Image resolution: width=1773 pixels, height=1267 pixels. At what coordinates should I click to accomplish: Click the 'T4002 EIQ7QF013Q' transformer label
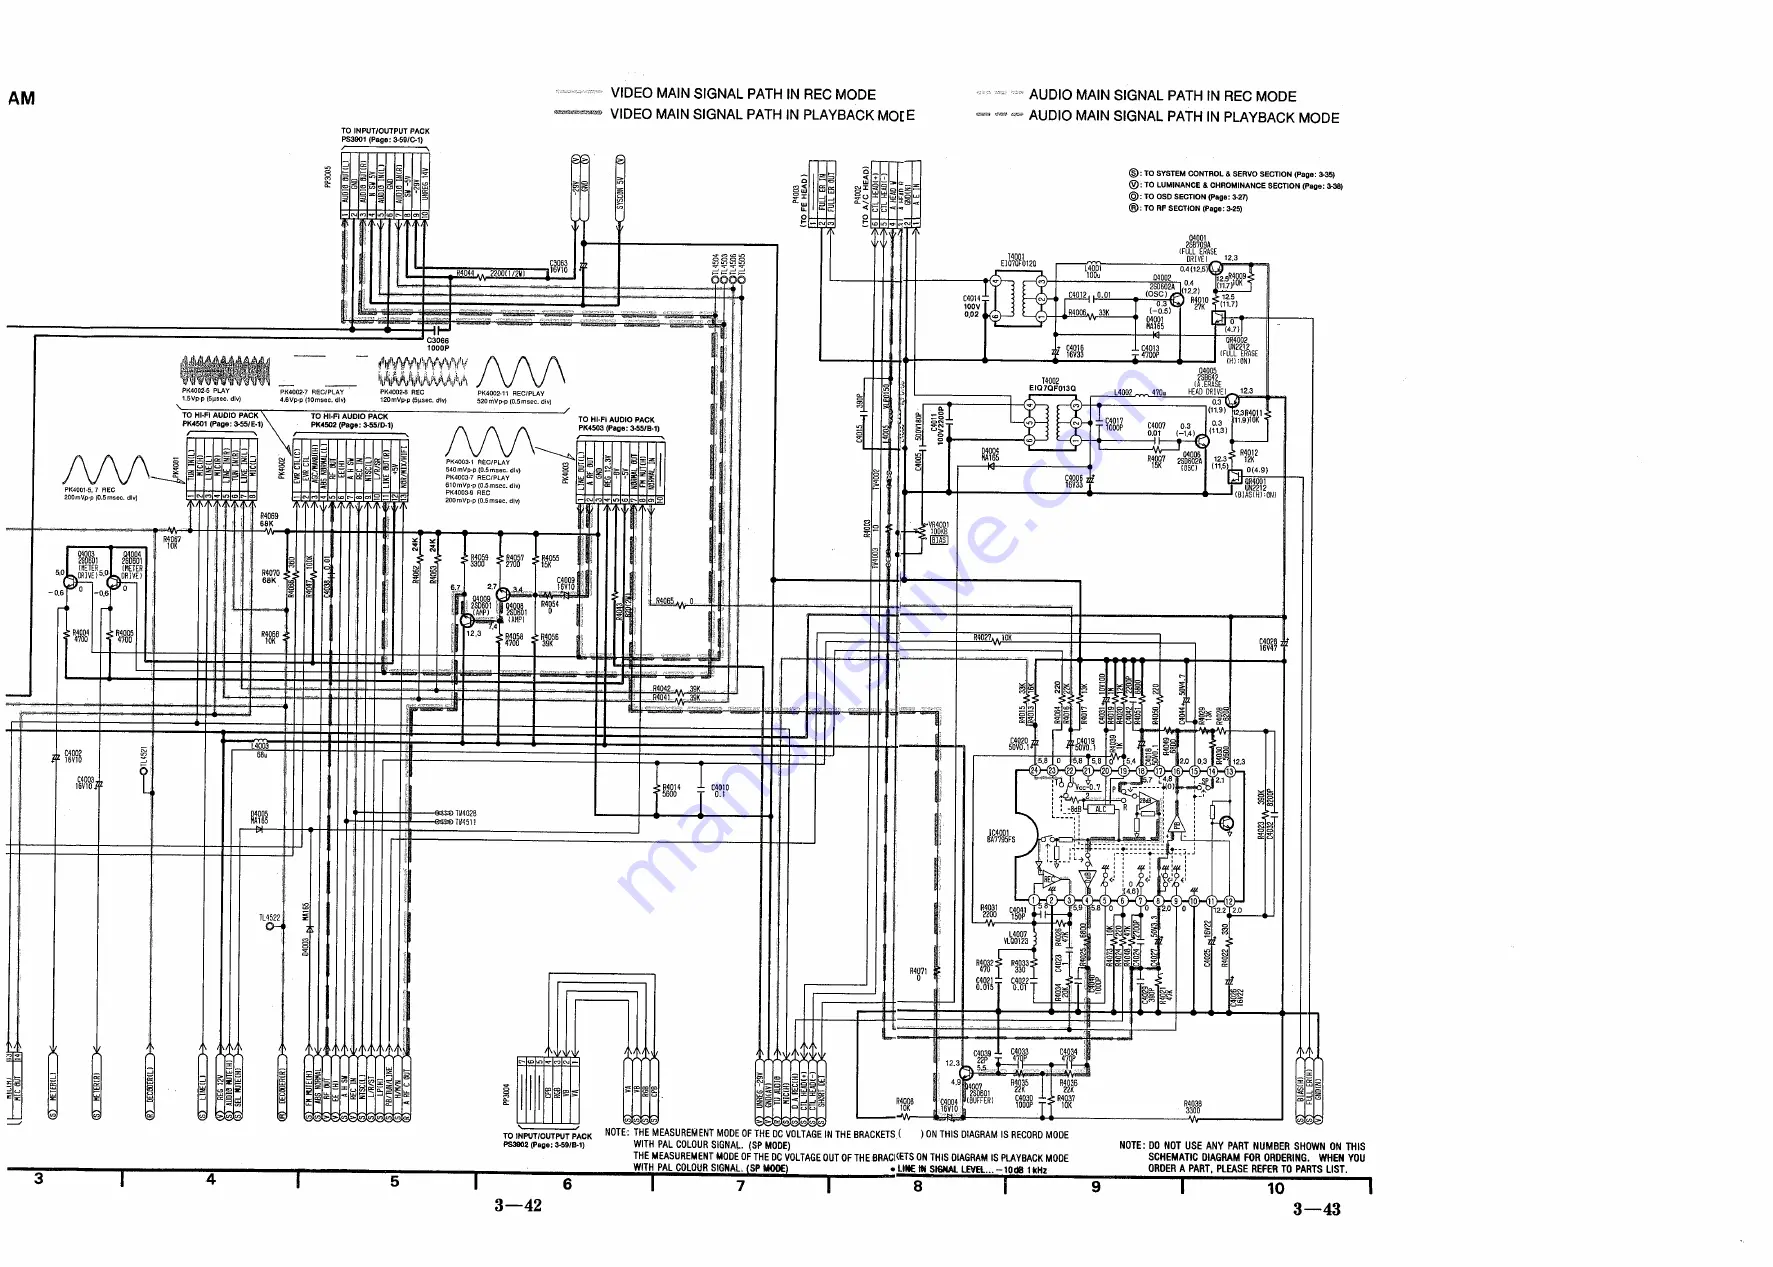click(x=1052, y=385)
